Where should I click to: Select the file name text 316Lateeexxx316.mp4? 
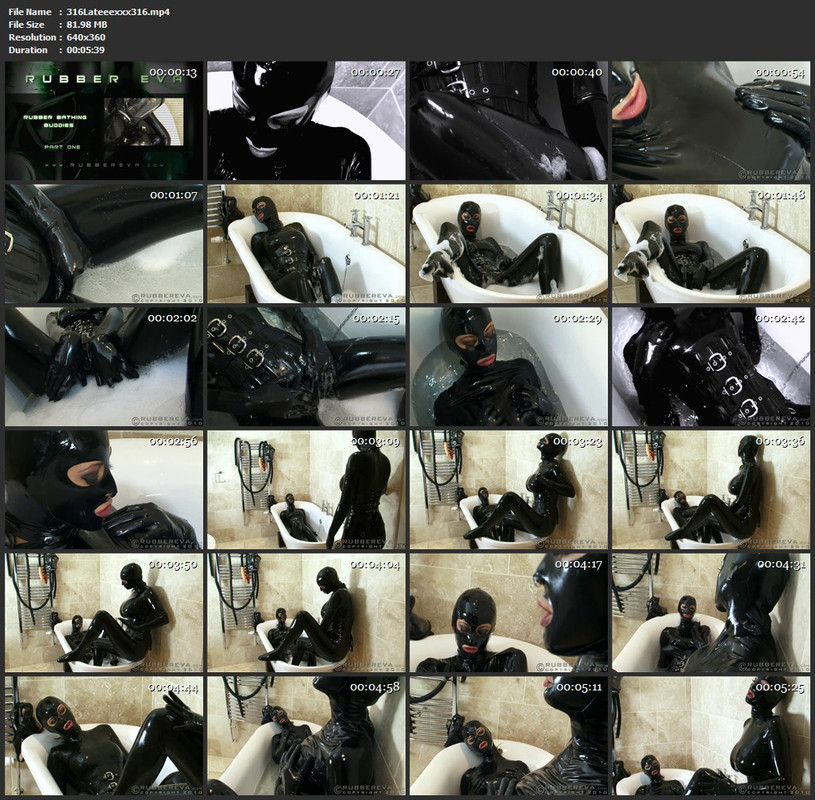pyautogui.click(x=118, y=11)
